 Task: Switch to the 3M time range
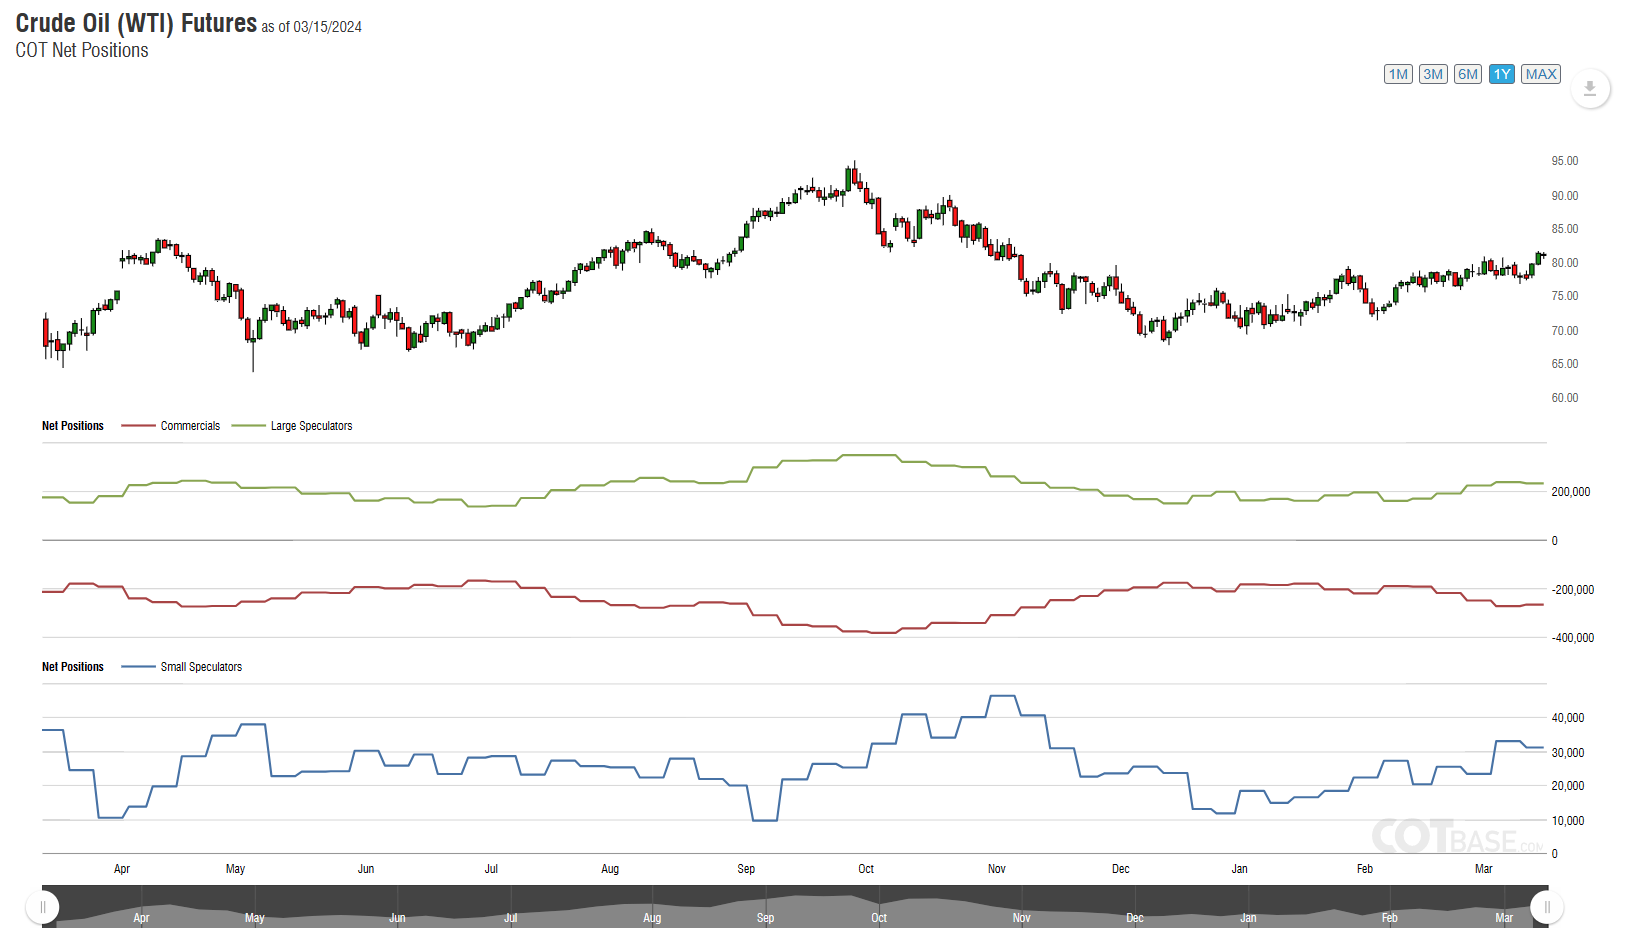[1433, 74]
